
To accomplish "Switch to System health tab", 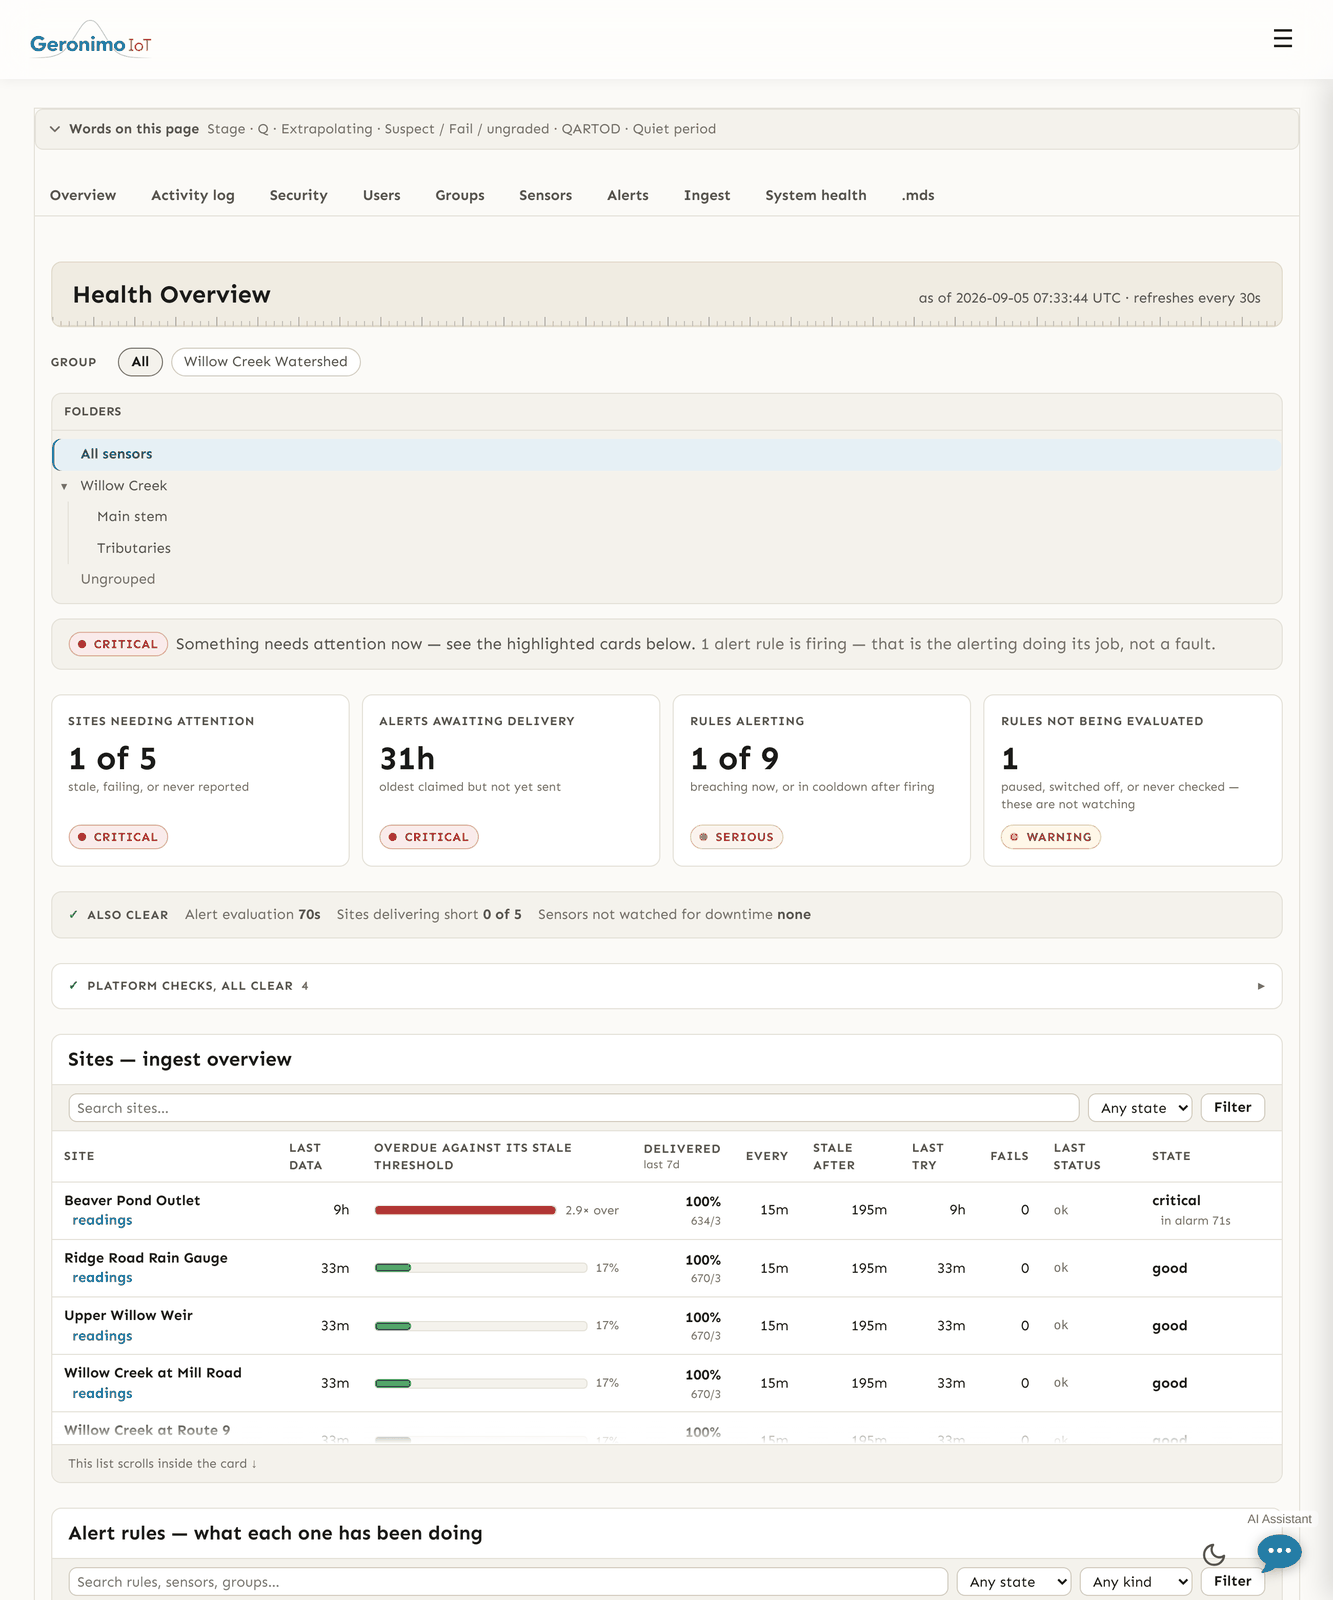I will click(816, 195).
